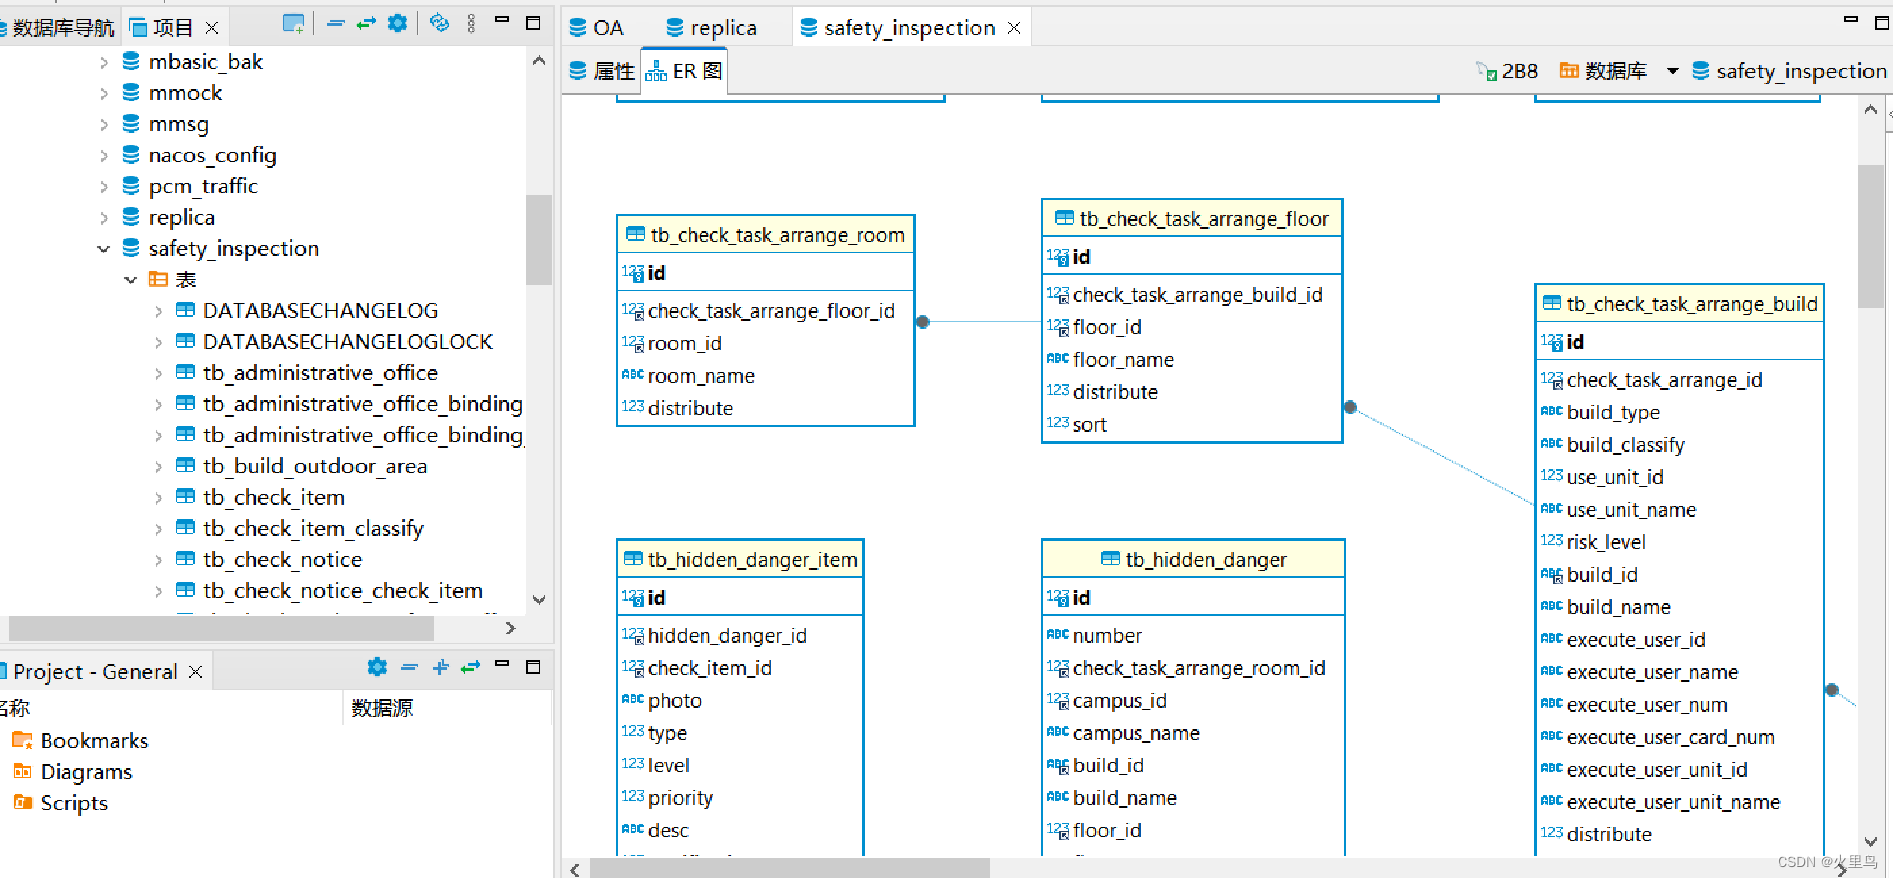1893x879 pixels.
Task: Click the Bookmarks folder icon
Action: click(22, 740)
